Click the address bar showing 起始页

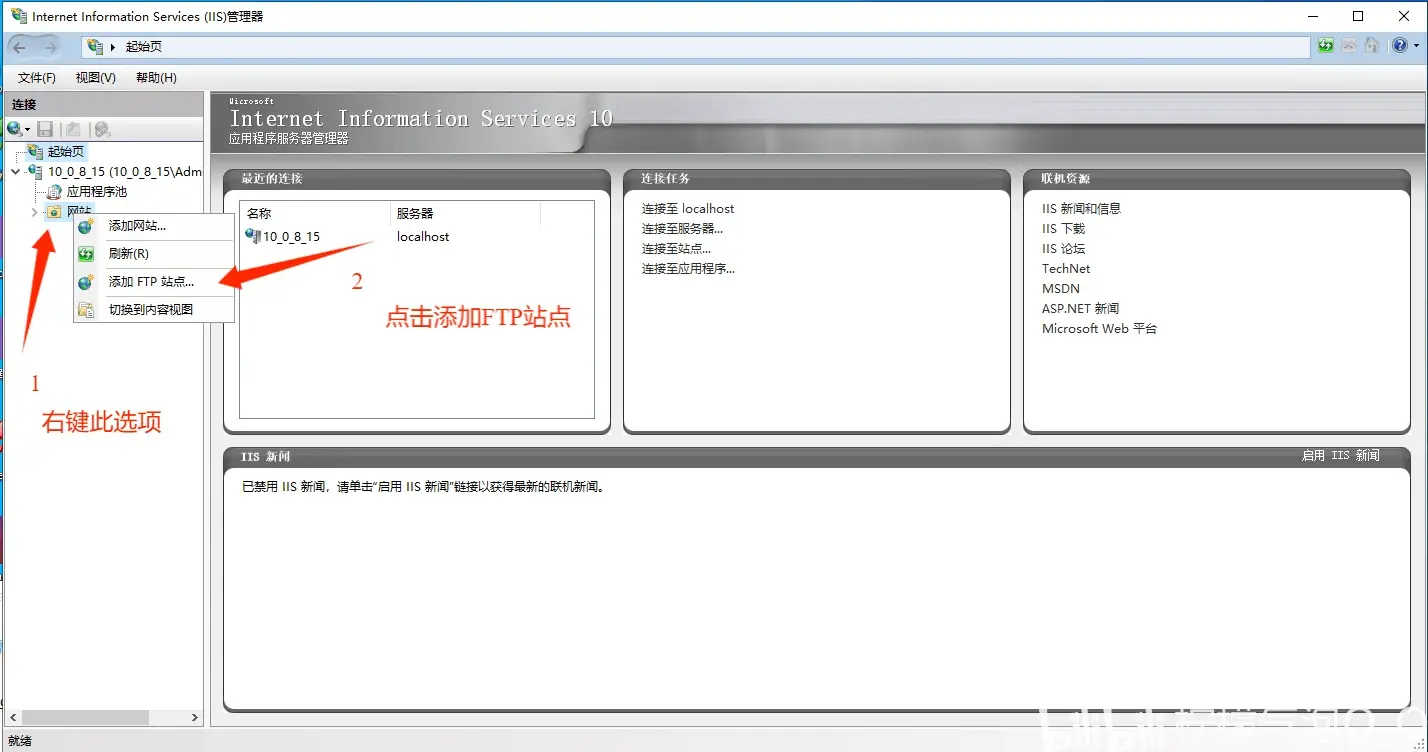click(696, 47)
